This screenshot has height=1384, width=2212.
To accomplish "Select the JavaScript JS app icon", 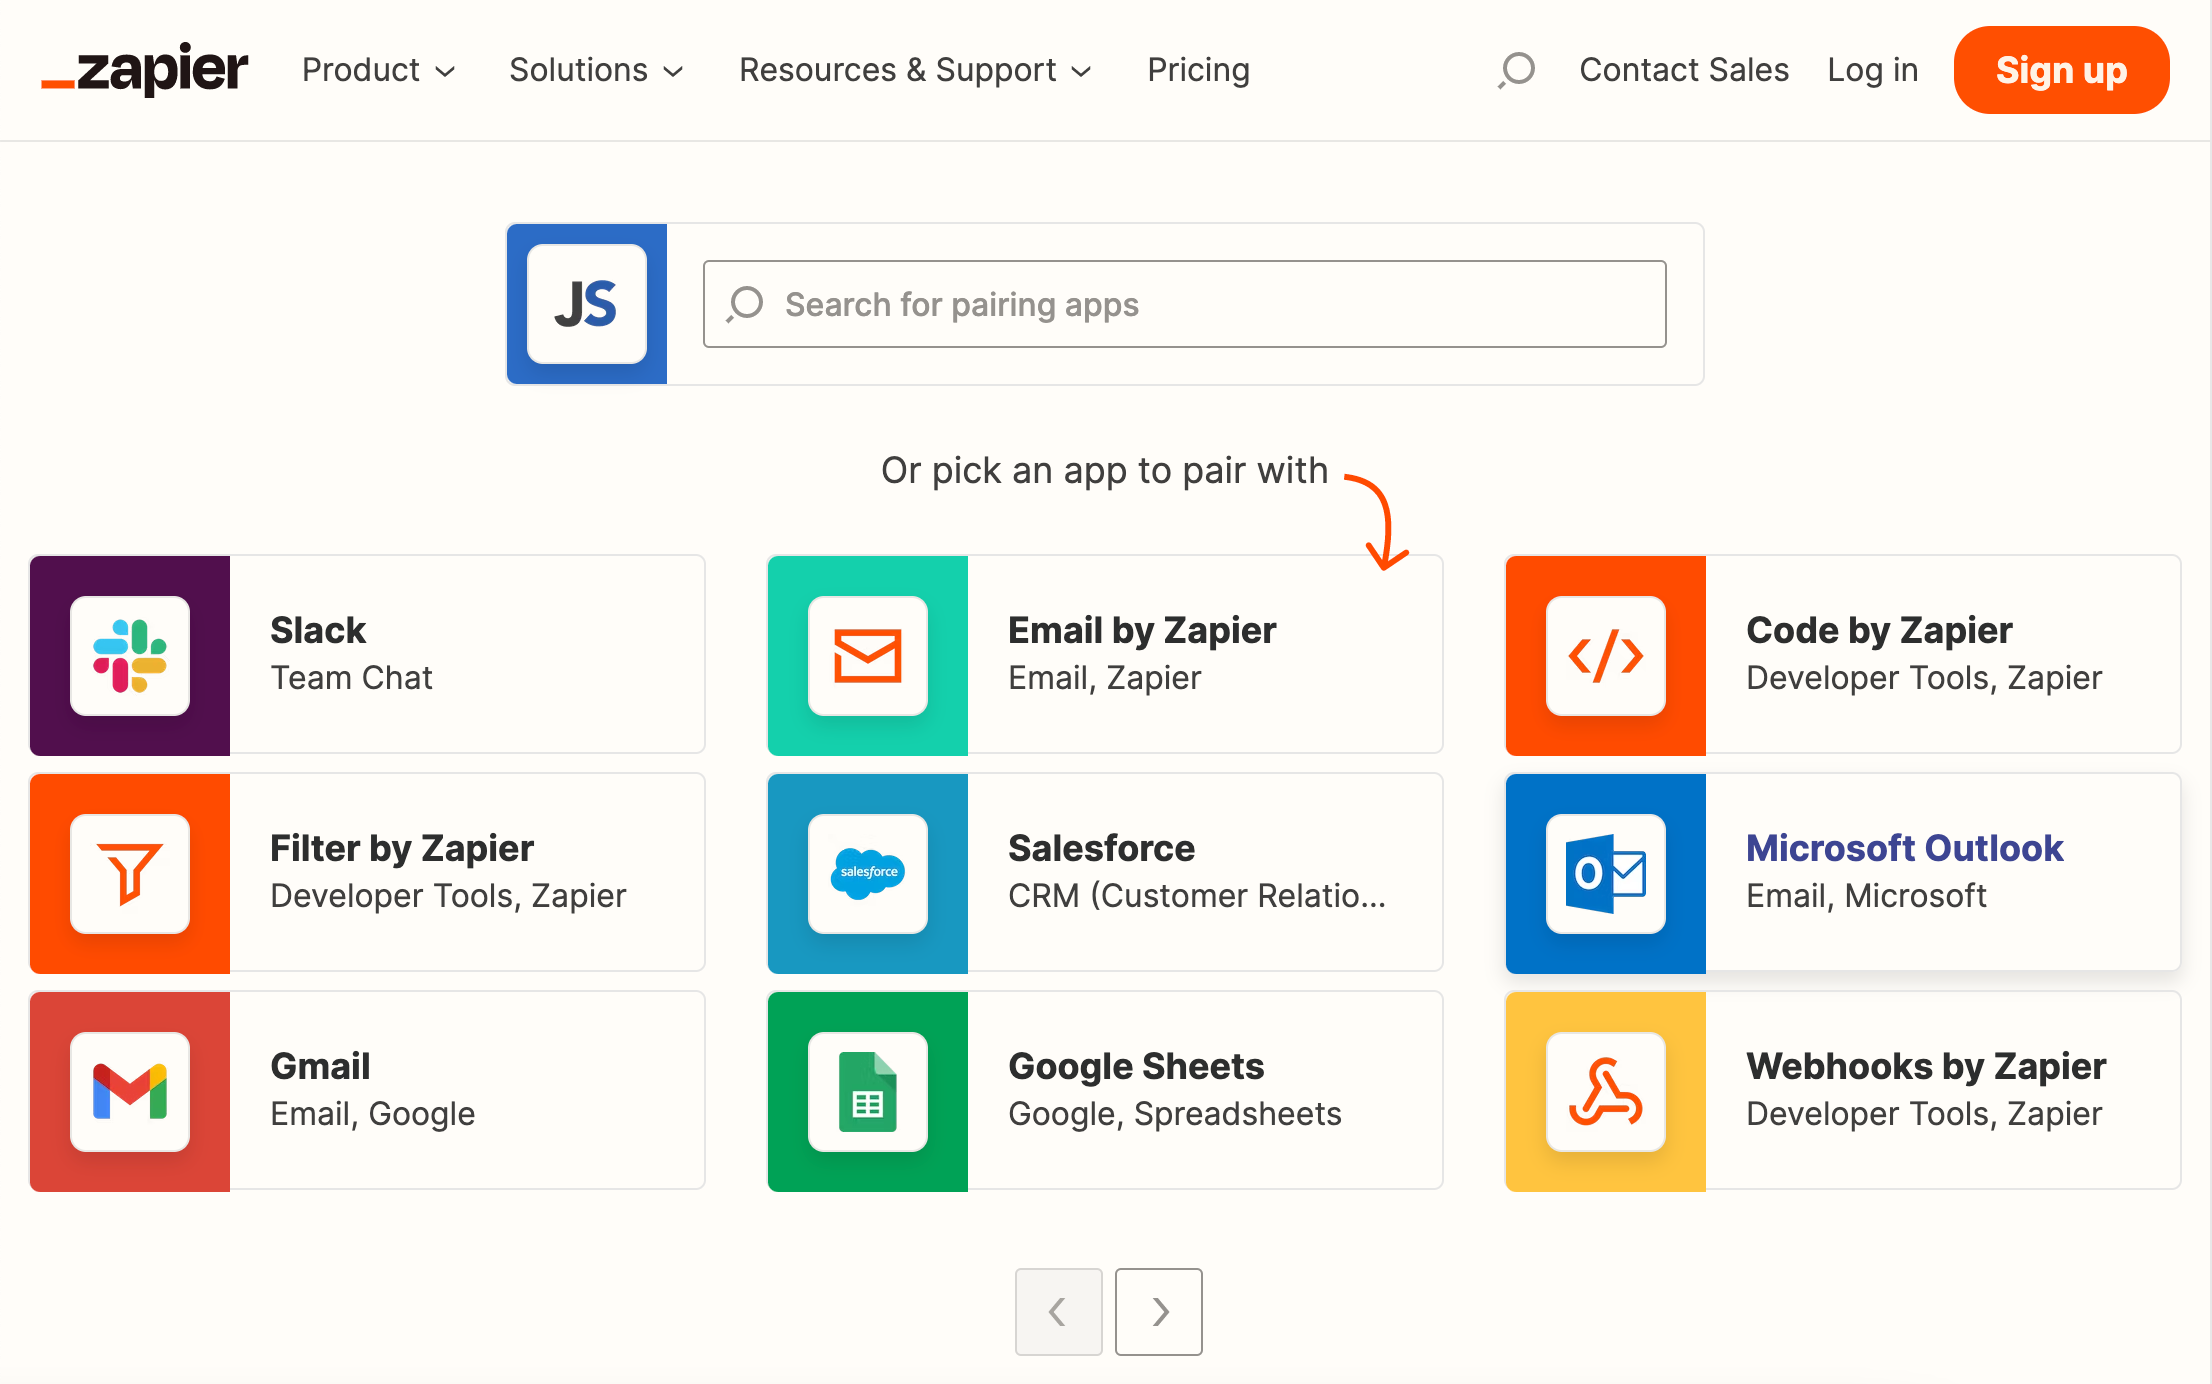I will 587,304.
